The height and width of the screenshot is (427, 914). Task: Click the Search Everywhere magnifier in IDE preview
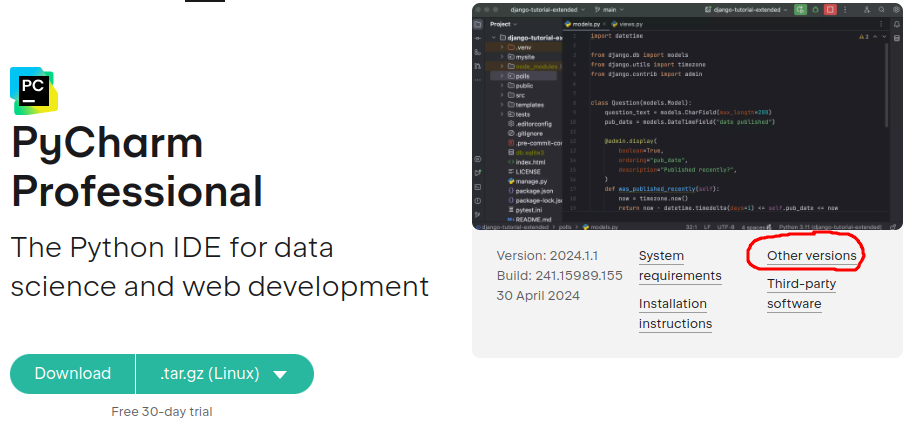click(x=881, y=10)
